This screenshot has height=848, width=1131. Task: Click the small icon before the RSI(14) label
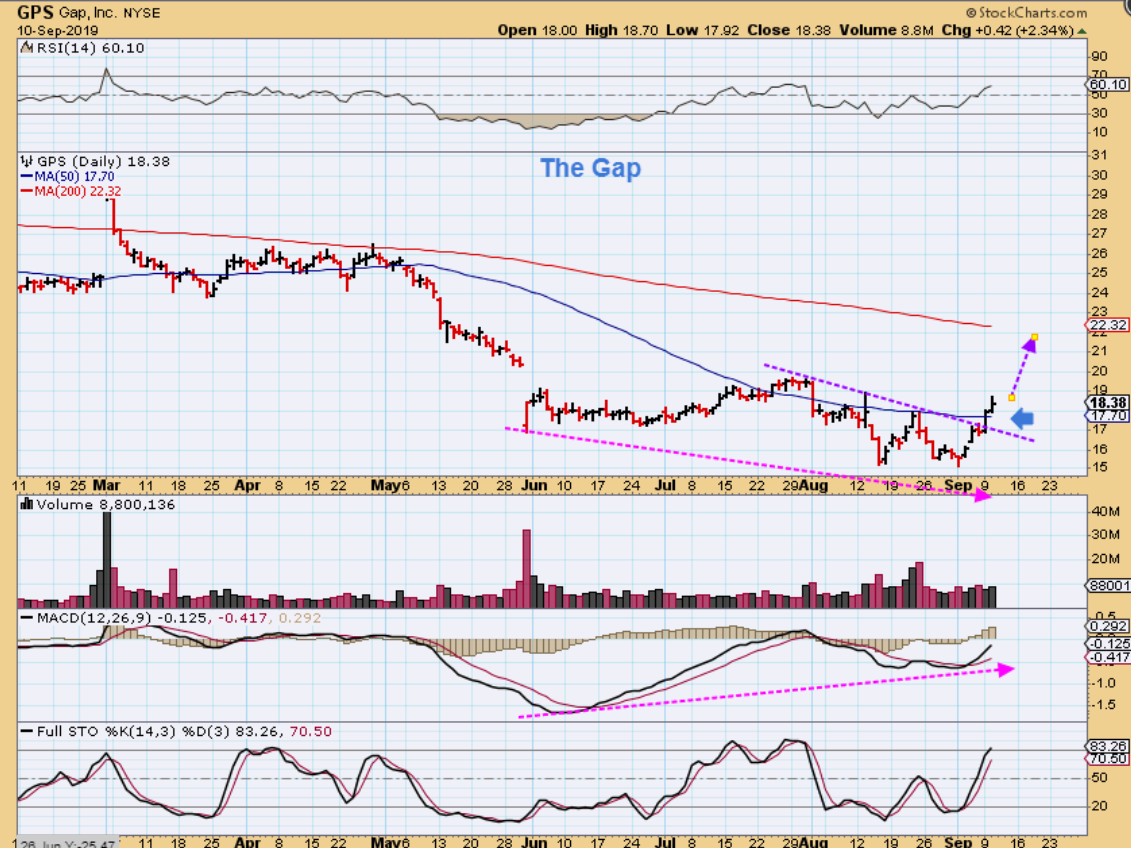point(27,48)
